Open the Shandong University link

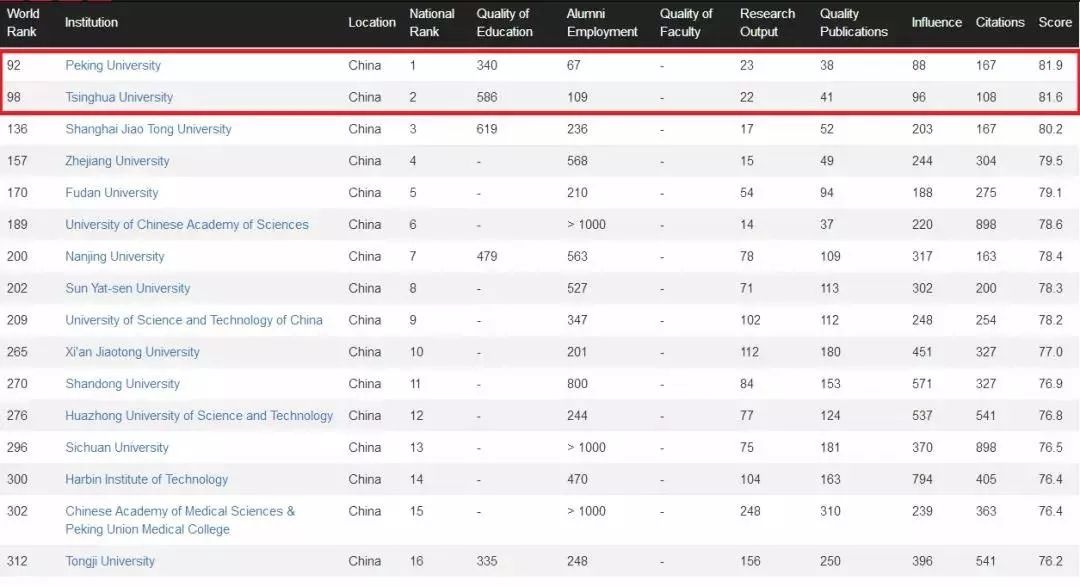click(123, 384)
